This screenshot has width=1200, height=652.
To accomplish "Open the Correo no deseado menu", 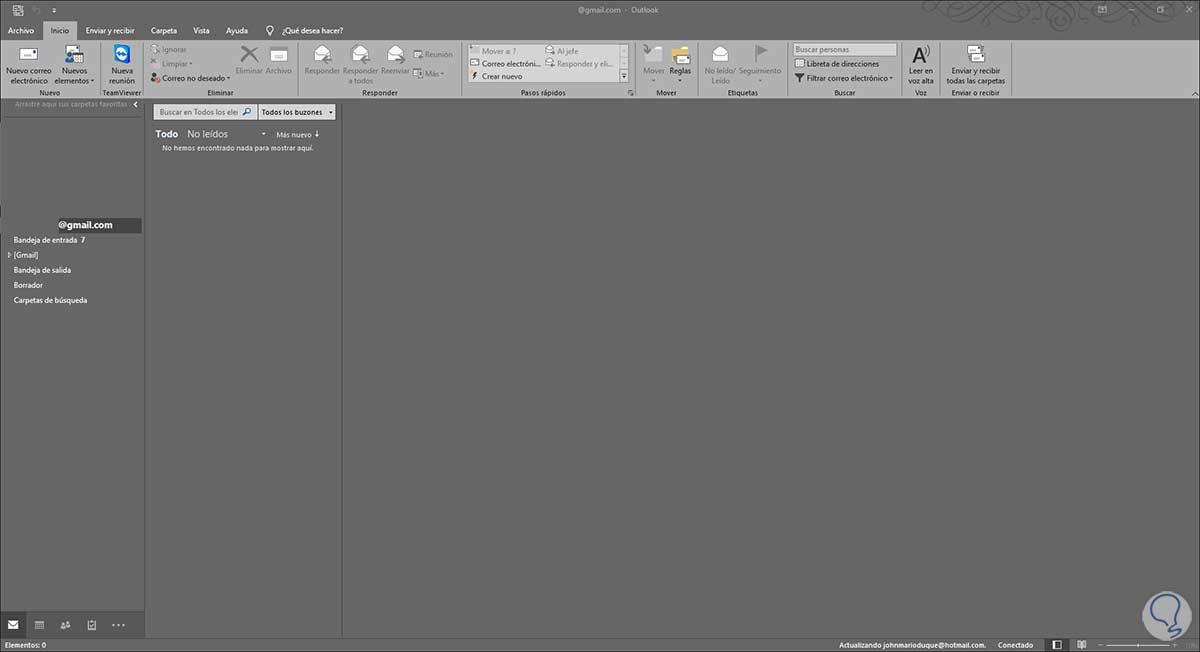I will coord(190,77).
